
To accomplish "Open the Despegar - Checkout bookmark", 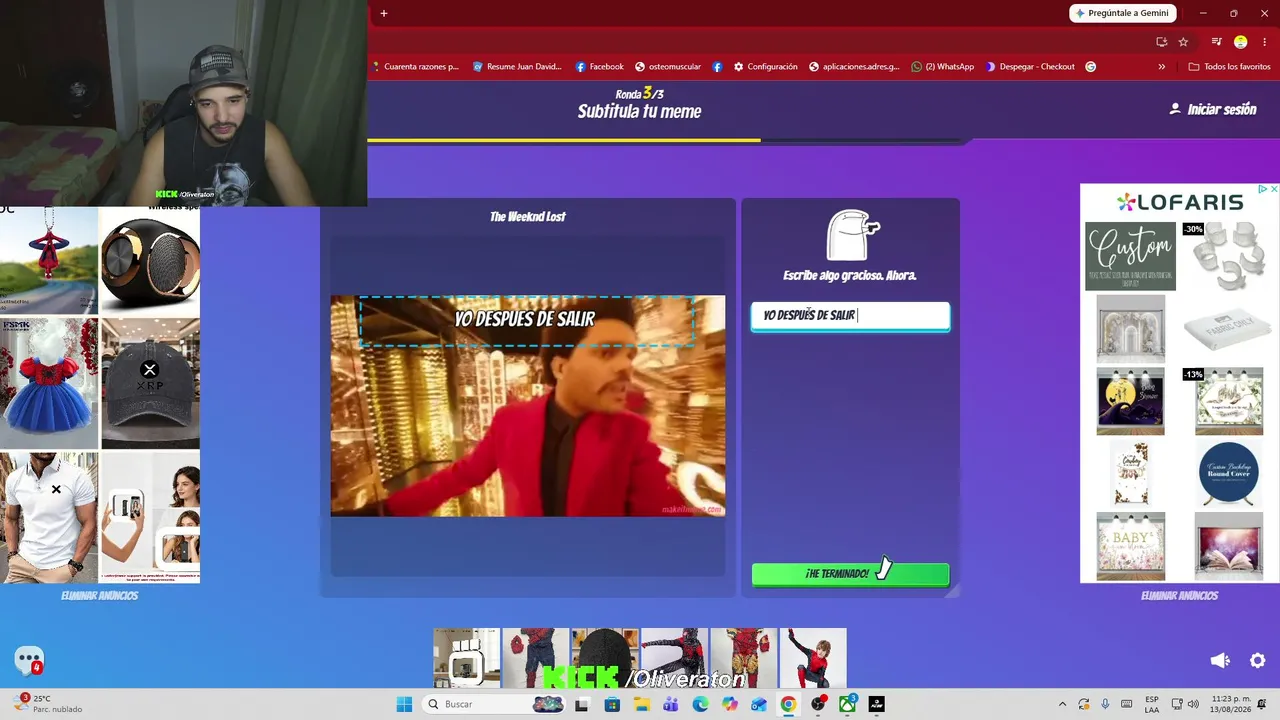I will [x=1030, y=67].
